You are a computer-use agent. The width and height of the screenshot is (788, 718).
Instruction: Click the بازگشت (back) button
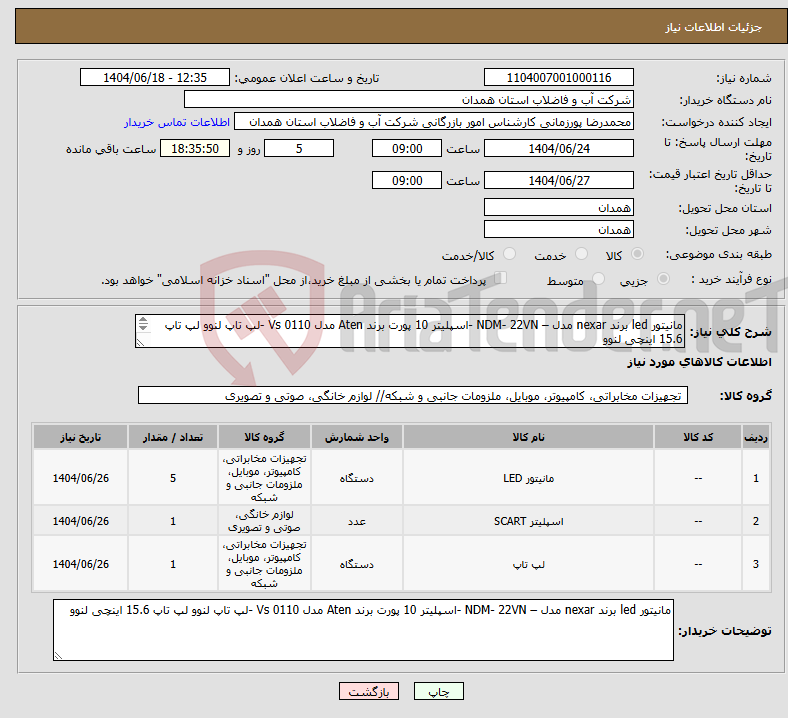click(x=369, y=691)
